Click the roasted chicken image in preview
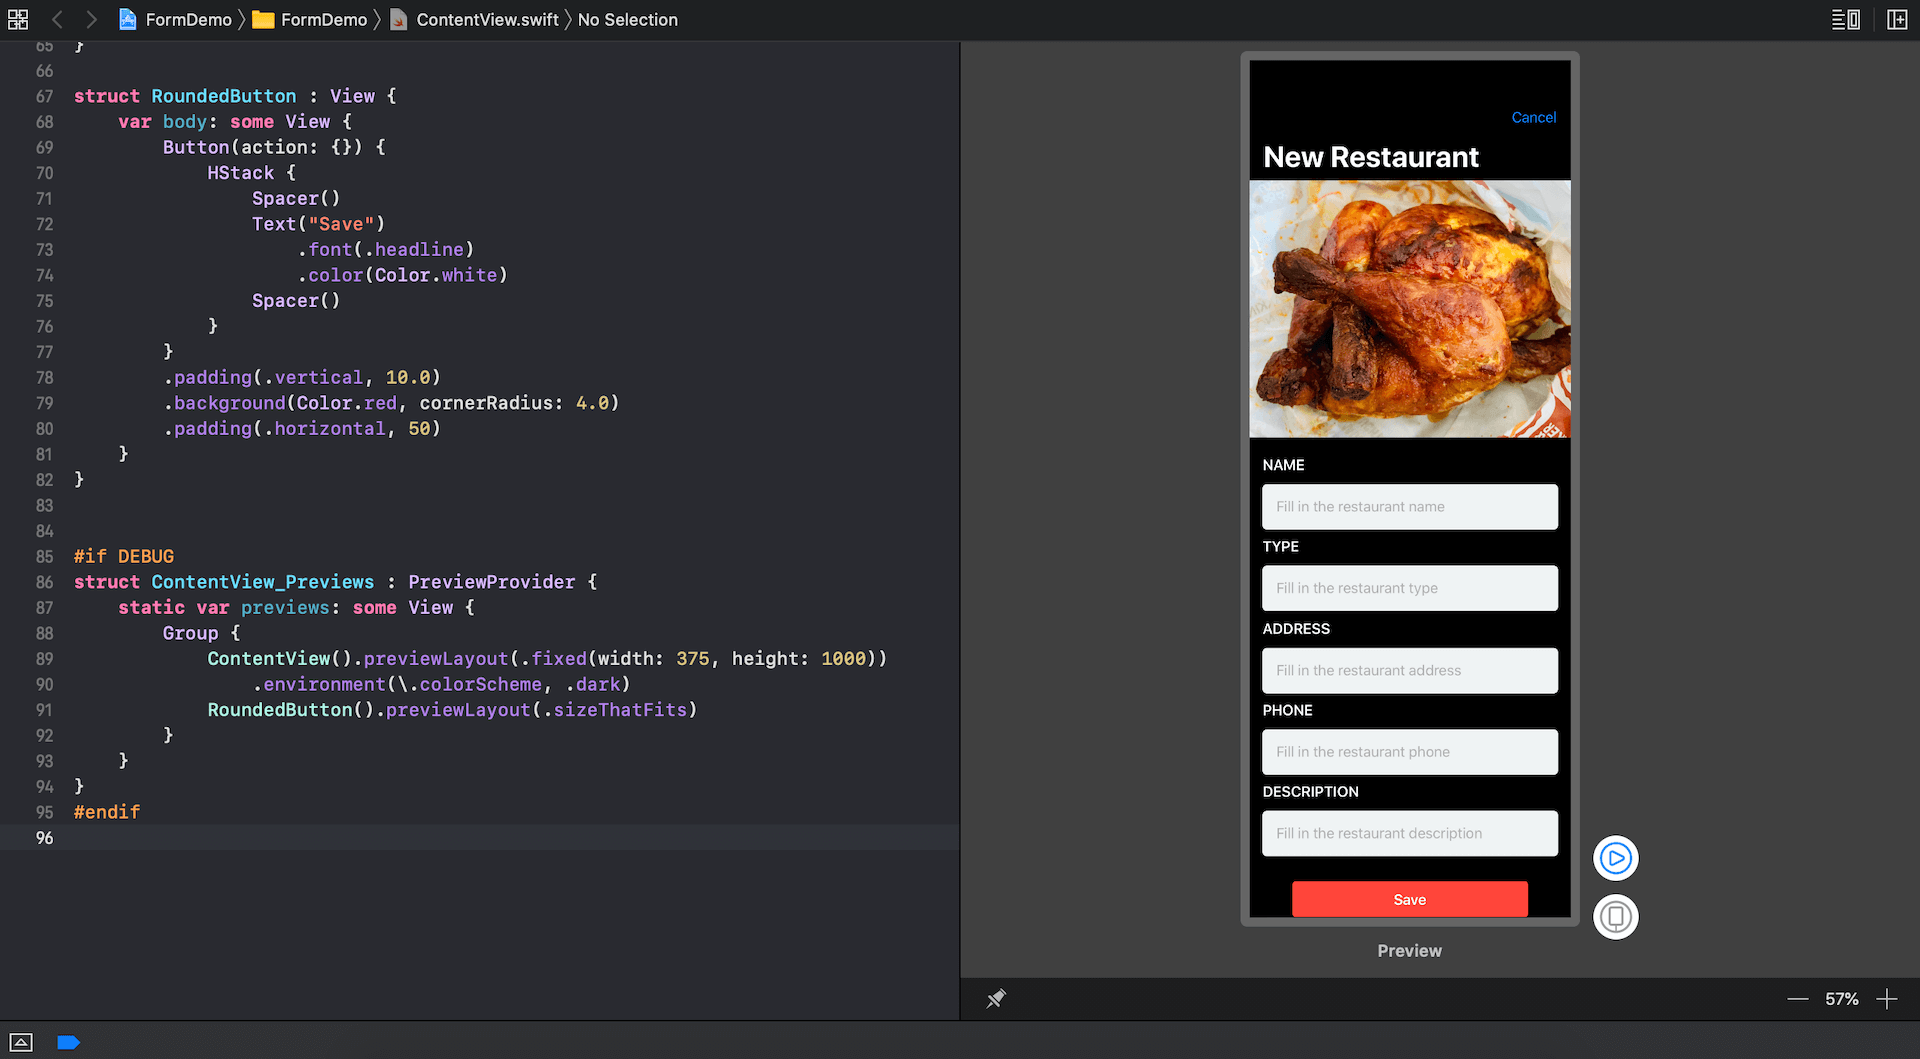This screenshot has height=1059, width=1920. click(1409, 309)
